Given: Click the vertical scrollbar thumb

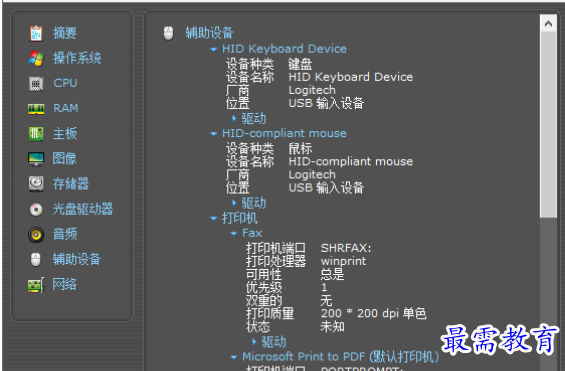Looking at the screenshot, I should pyautogui.click(x=548, y=125).
